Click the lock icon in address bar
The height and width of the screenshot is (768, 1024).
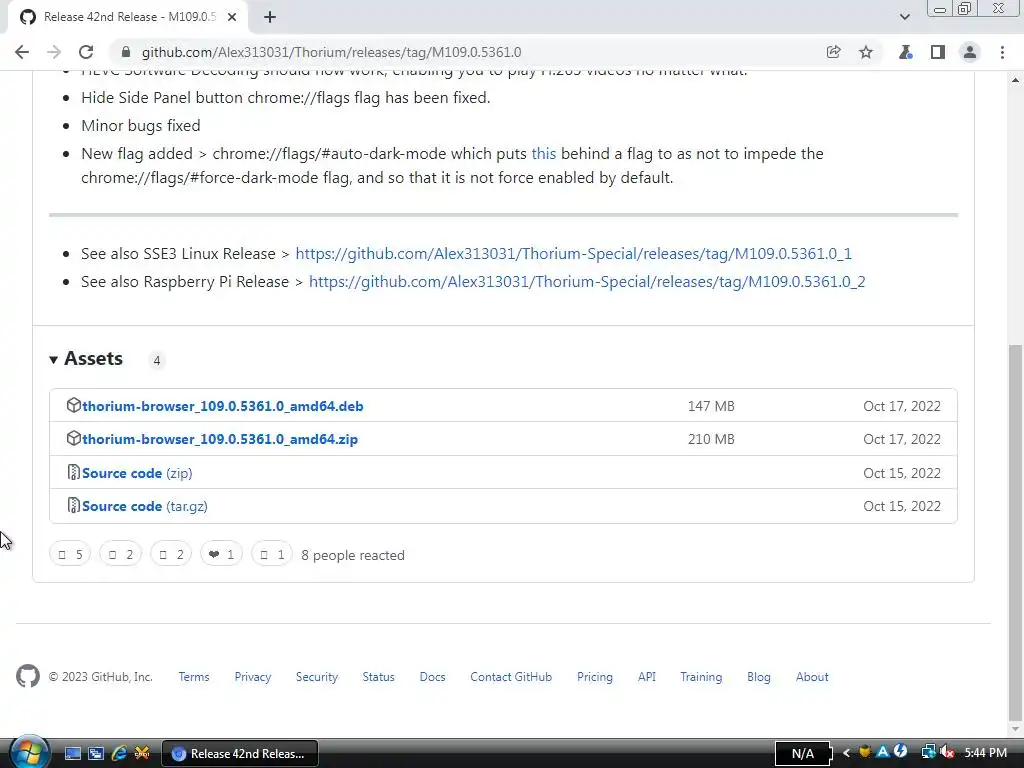point(126,52)
